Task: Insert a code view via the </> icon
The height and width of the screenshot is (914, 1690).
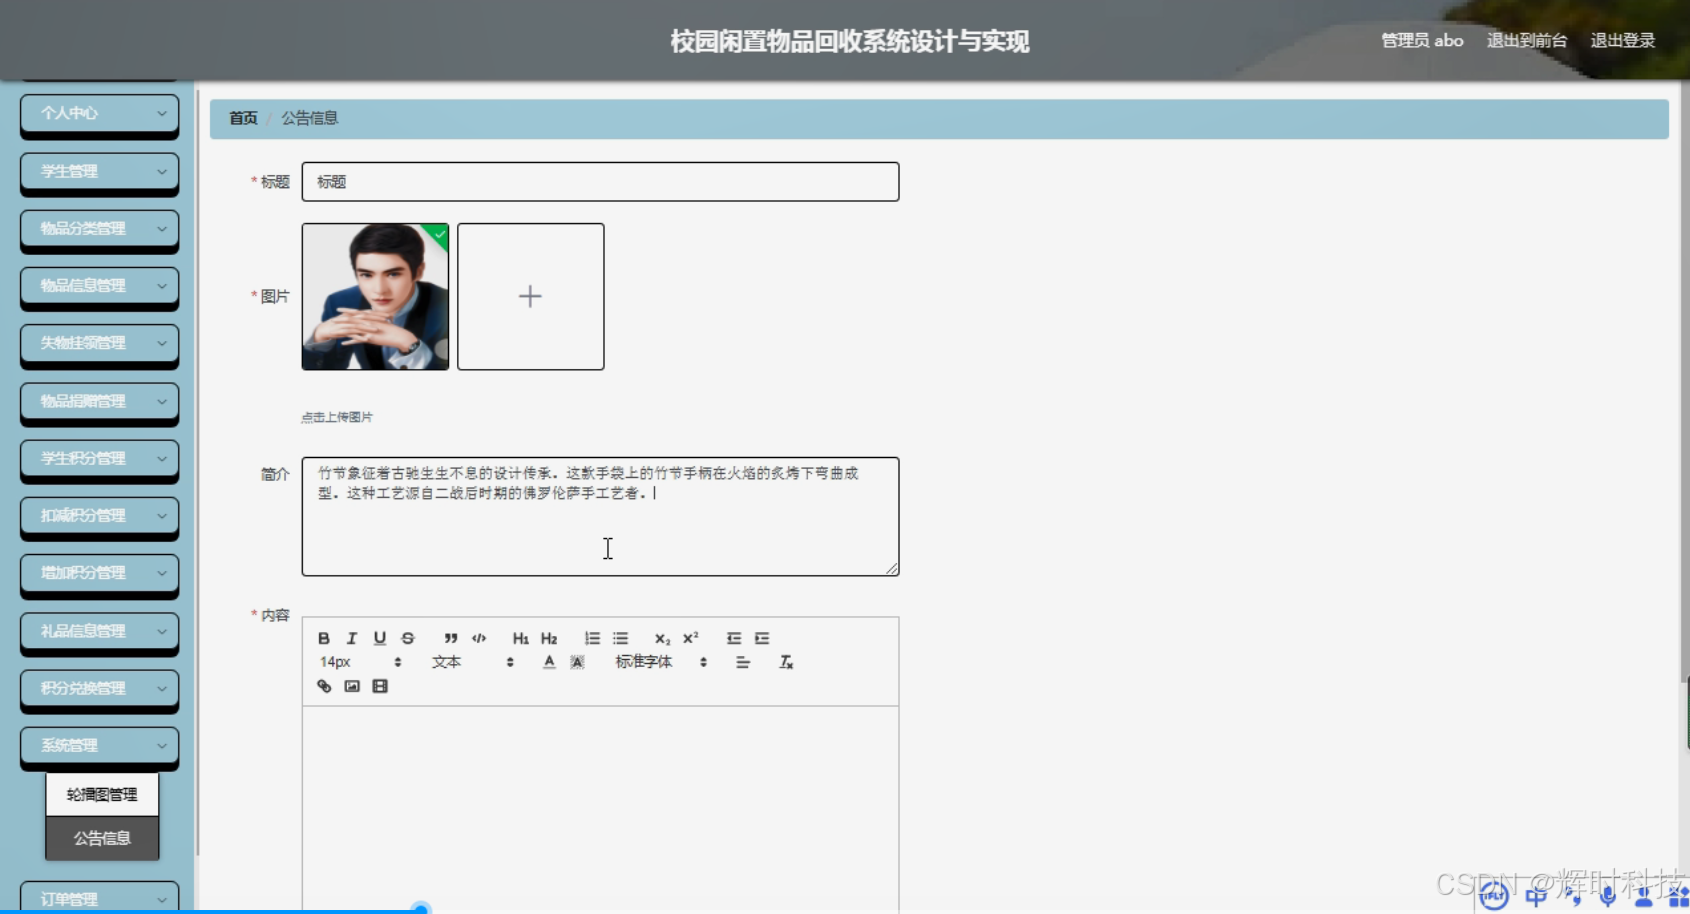Action: [x=479, y=637]
